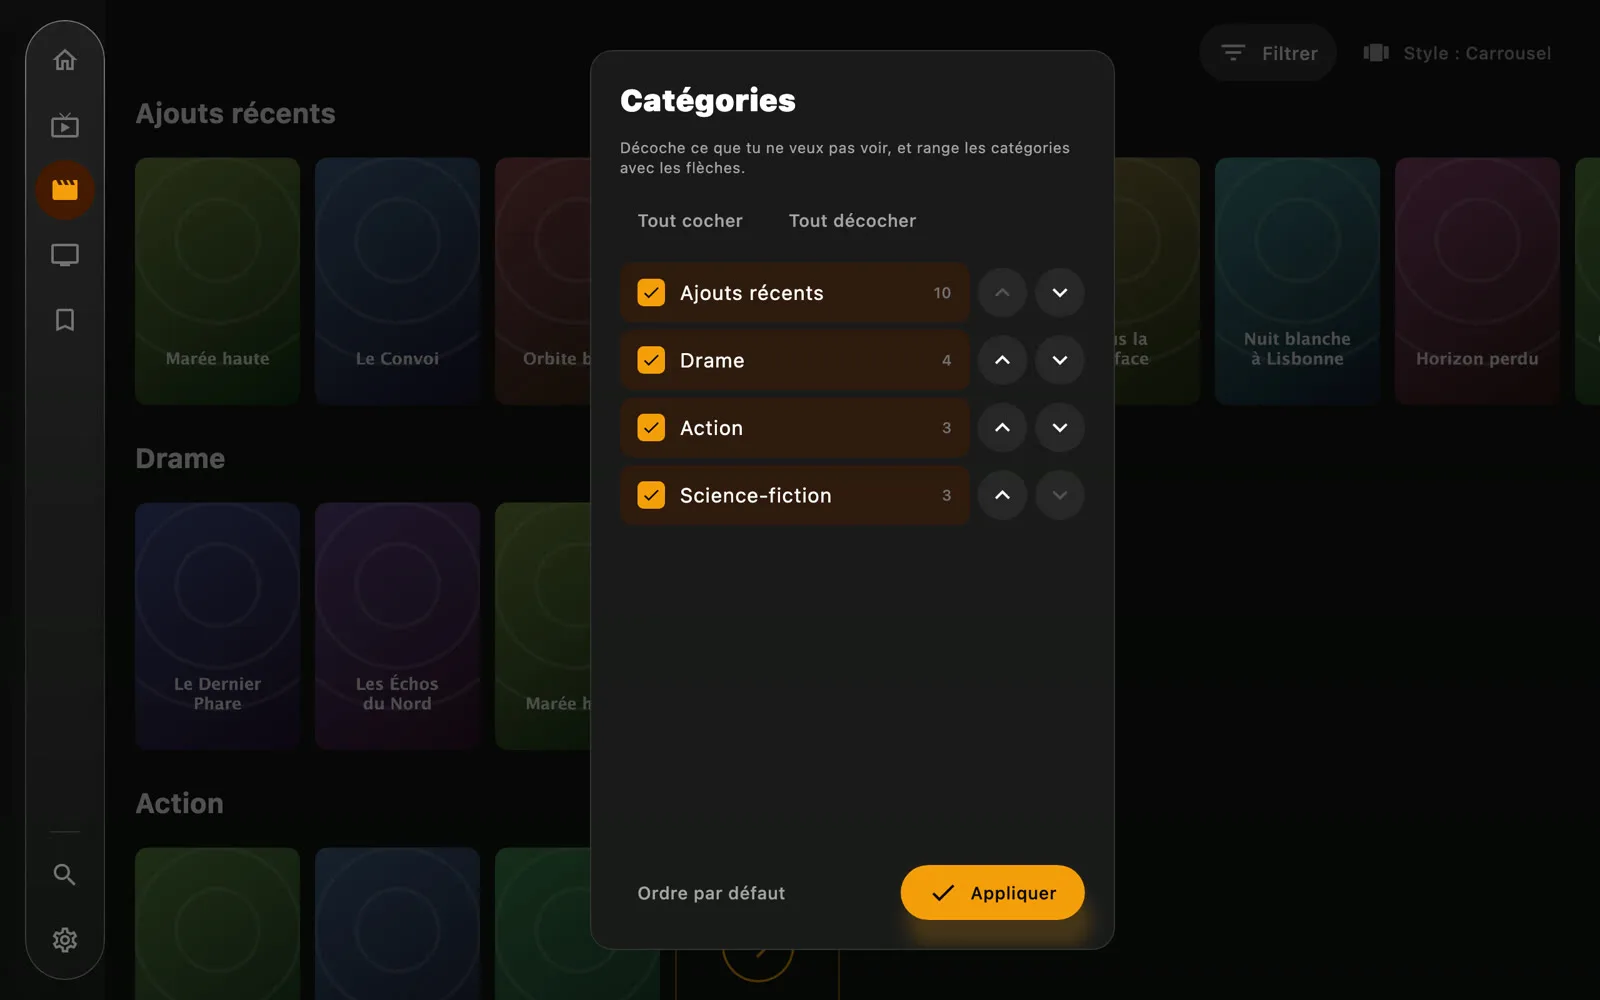Uncheck the Ajouts récents checkbox
This screenshot has height=1000, width=1600.
(x=651, y=293)
